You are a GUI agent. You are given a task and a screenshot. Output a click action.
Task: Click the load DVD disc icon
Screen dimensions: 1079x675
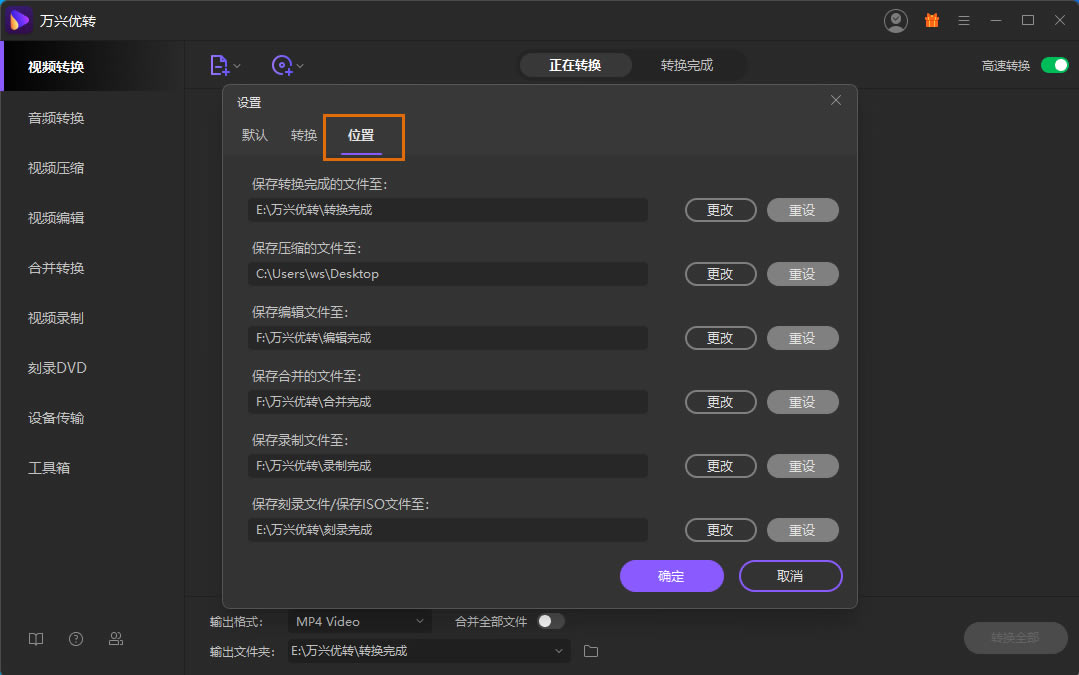click(x=283, y=64)
